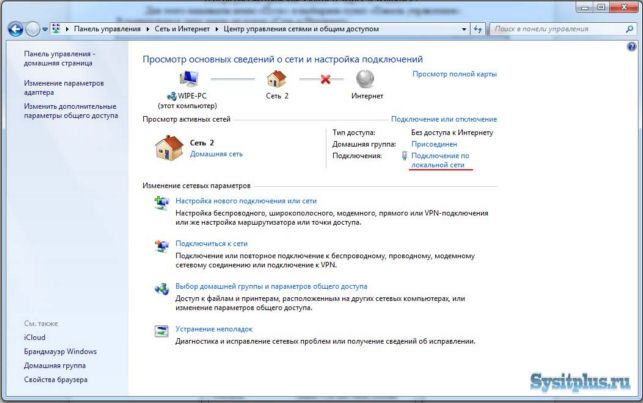
Task: Click the large house icon for active network
Action: pos(169,148)
